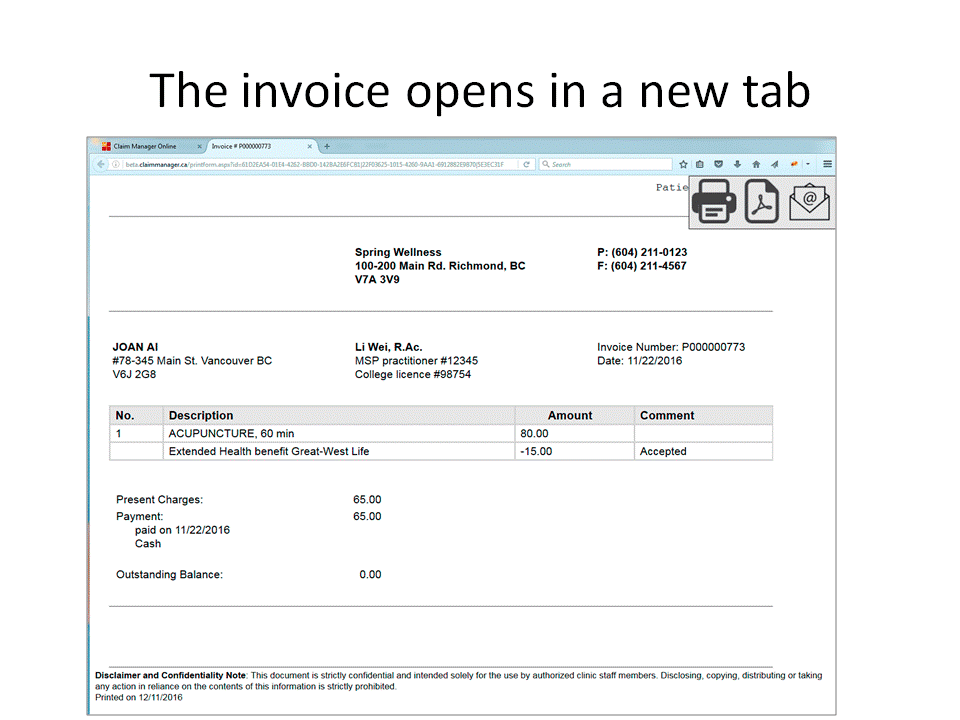960x720 pixels.
Task: Show bookmarks list icon in toolbar
Action: [x=701, y=164]
